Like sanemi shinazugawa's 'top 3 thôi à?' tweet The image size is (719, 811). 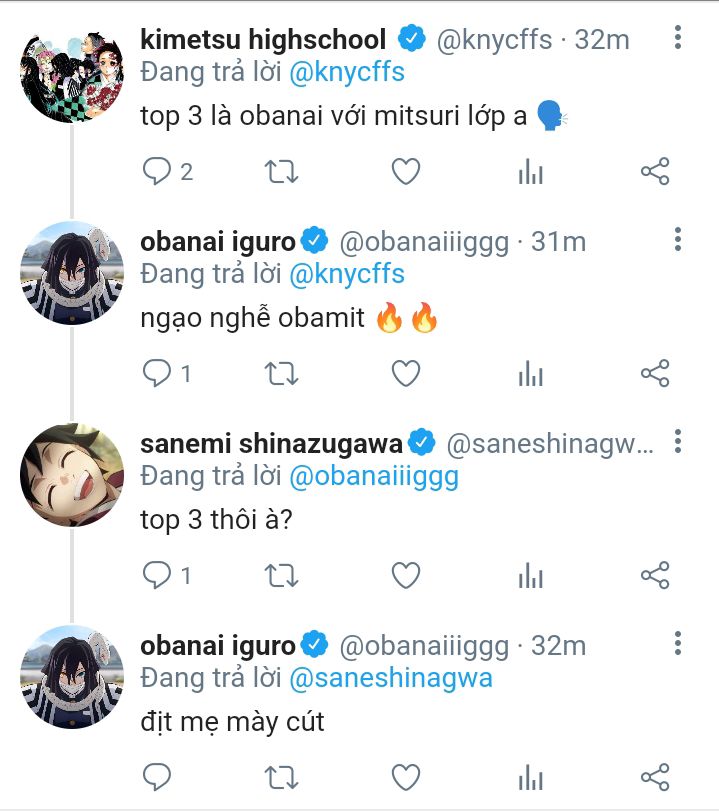pos(405,575)
